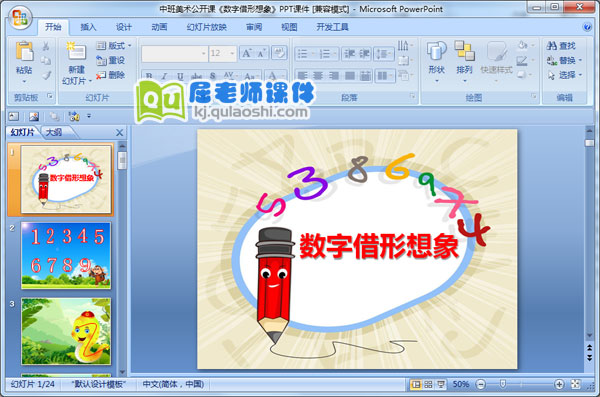The width and height of the screenshot is (600, 397).
Task: Click the Cut scissors icon
Action: (x=46, y=46)
